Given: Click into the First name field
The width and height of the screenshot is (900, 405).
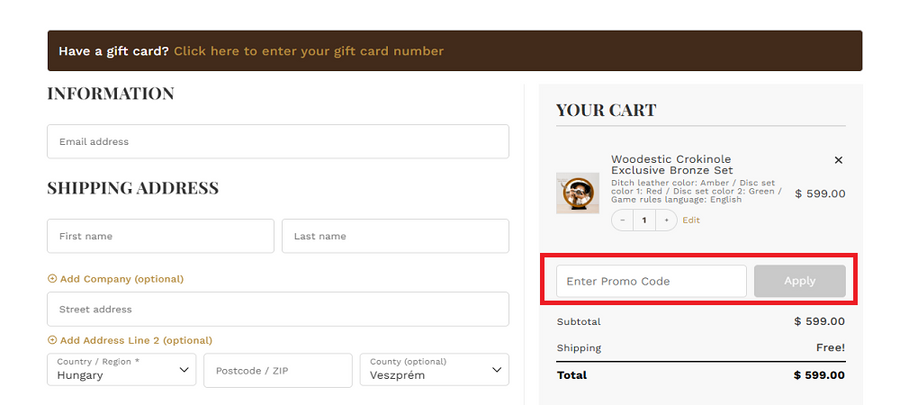Looking at the screenshot, I should (160, 237).
